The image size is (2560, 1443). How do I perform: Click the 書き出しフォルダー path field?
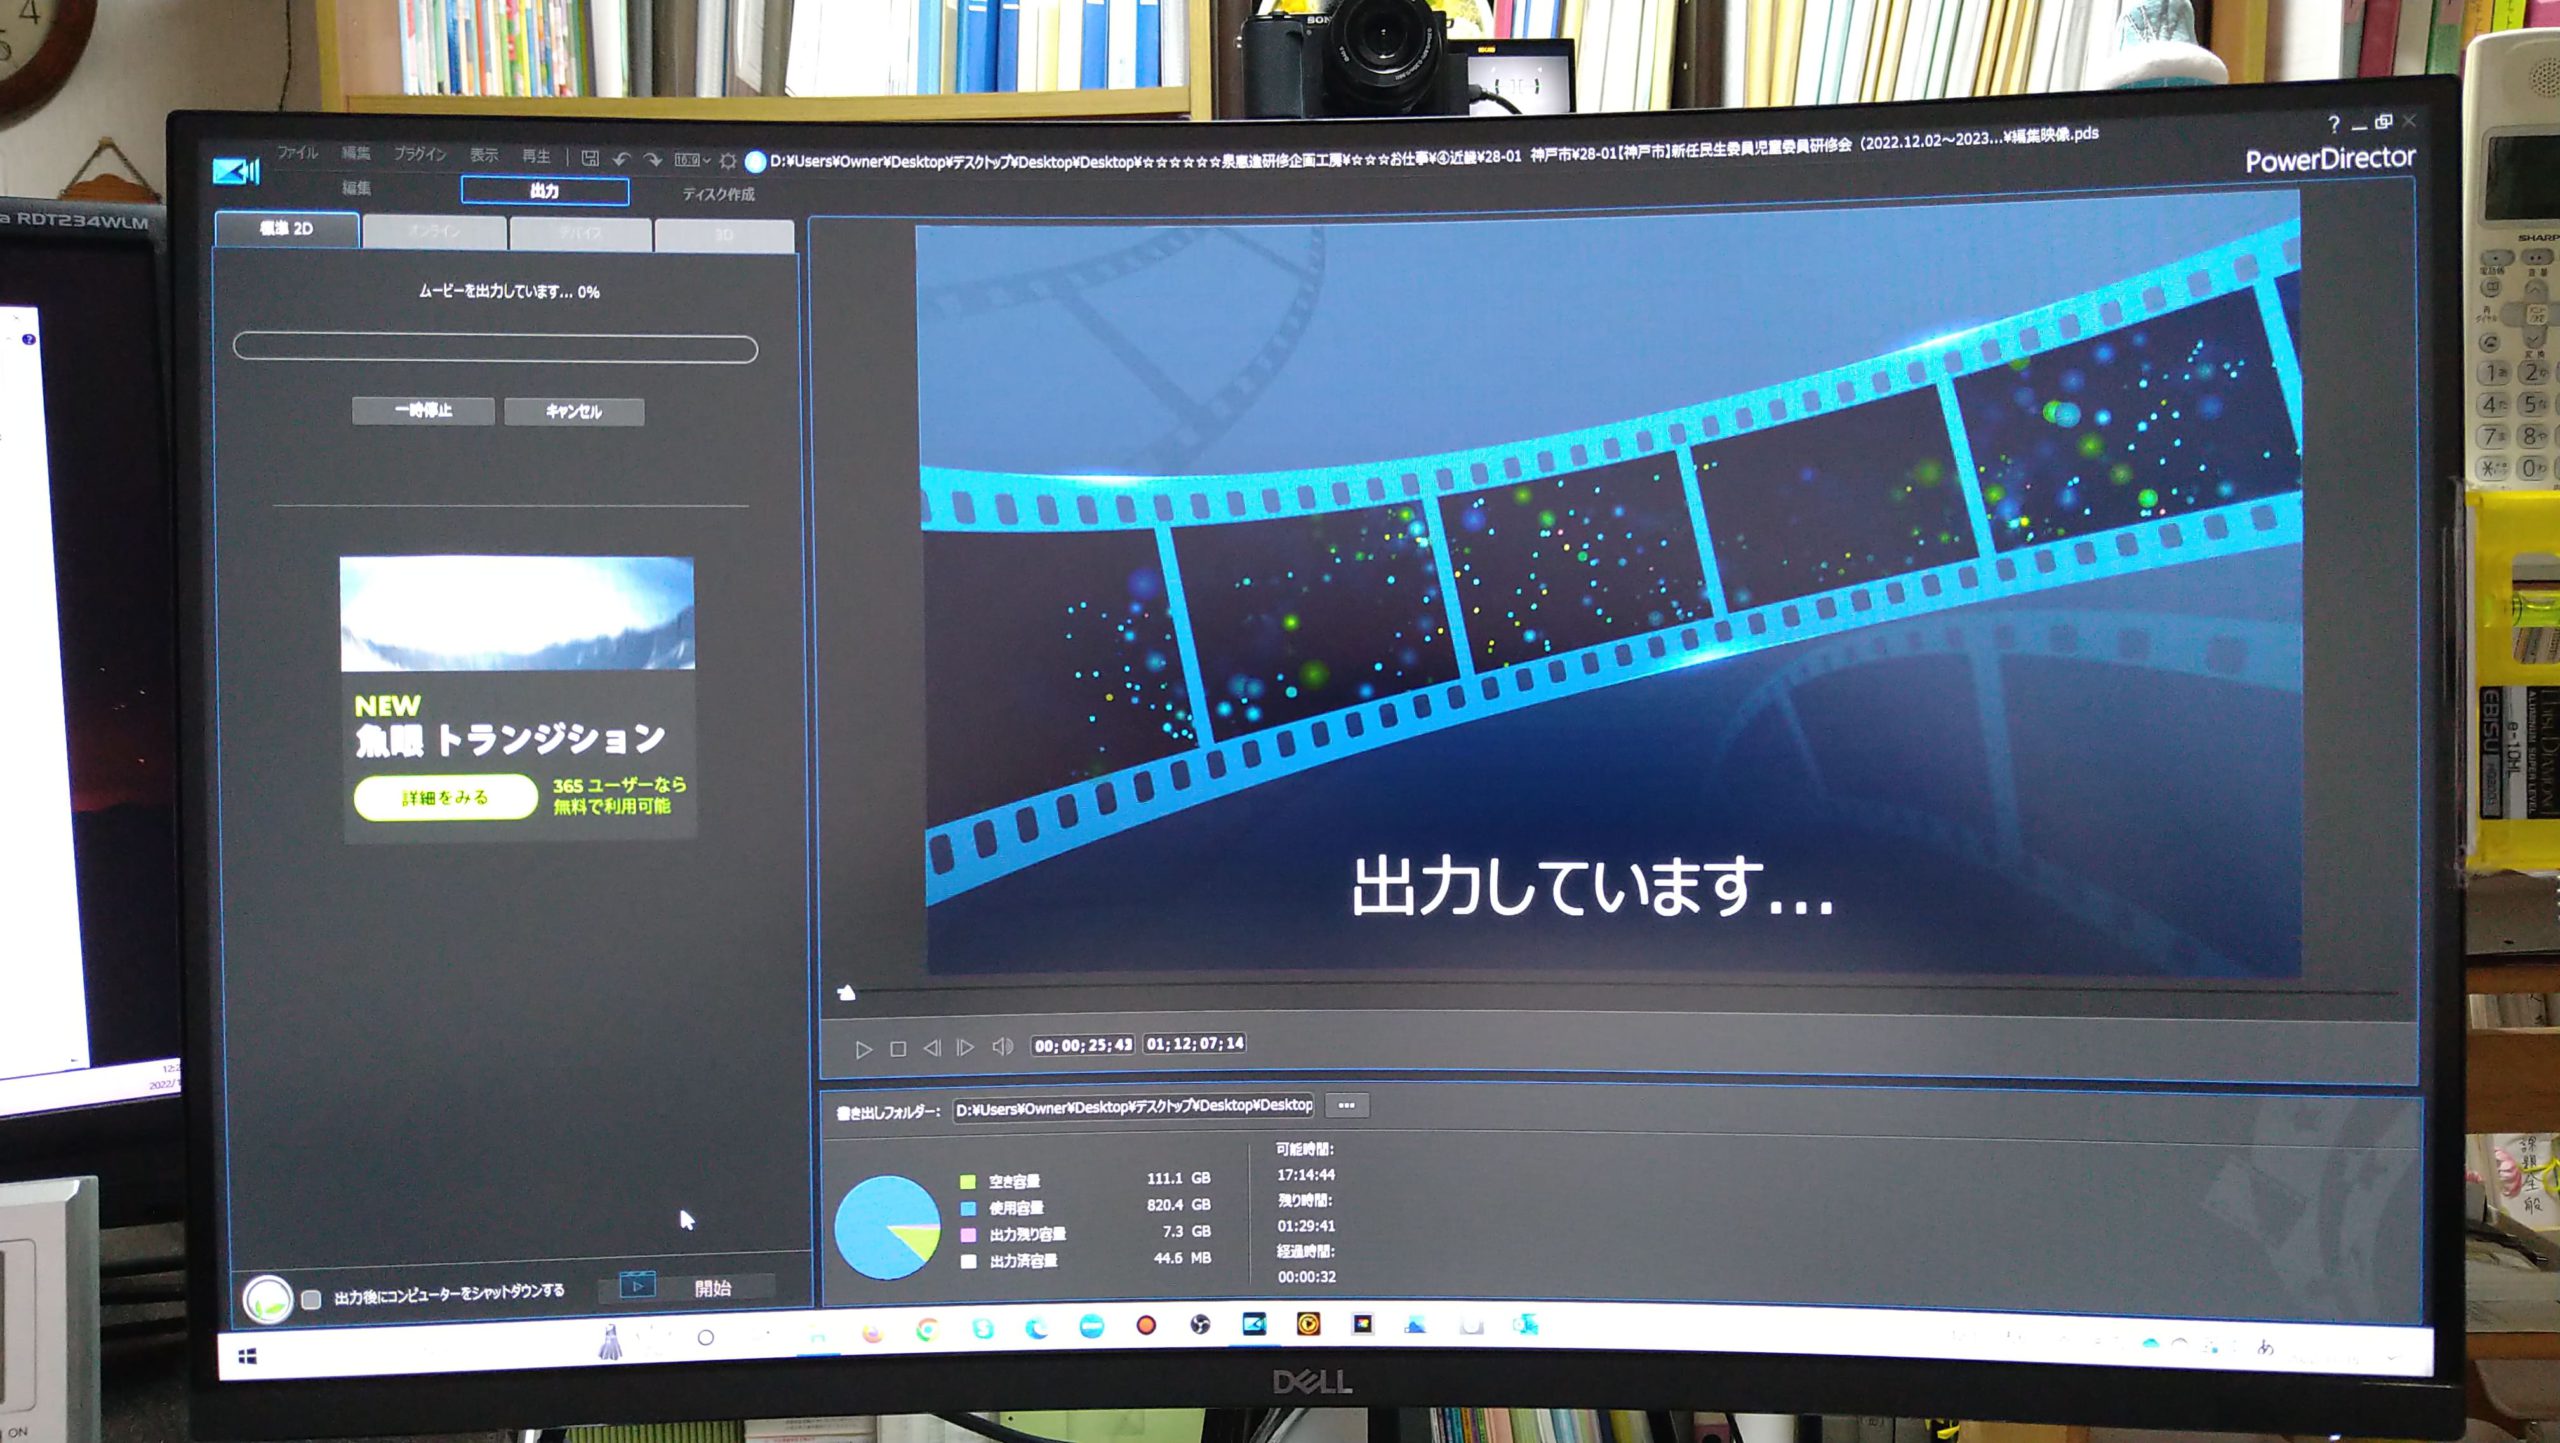click(1133, 1106)
